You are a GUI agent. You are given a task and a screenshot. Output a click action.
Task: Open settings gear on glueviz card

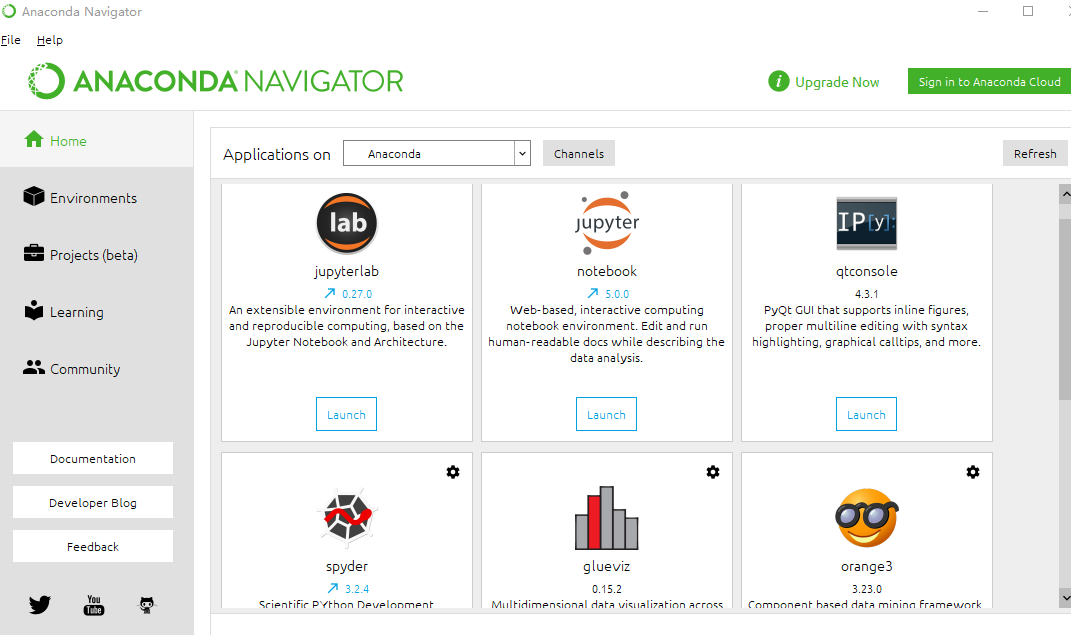click(x=713, y=472)
